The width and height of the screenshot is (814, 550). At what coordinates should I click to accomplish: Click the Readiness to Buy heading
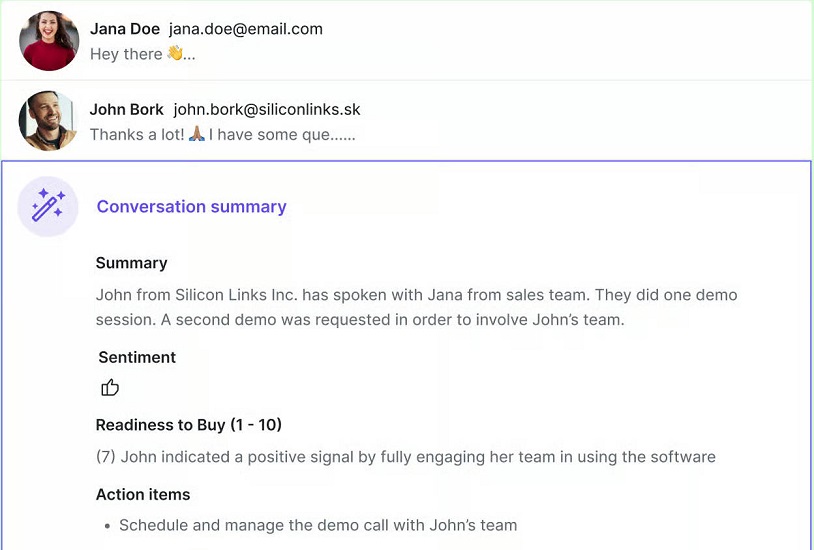(188, 425)
